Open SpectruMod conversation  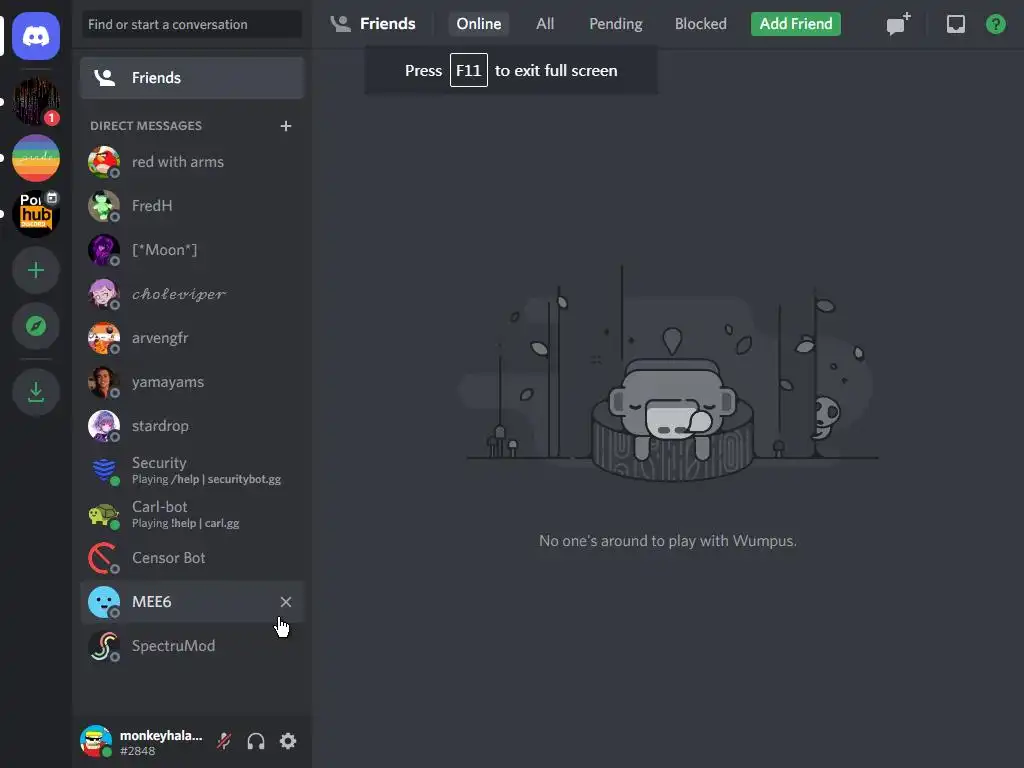pos(192,646)
